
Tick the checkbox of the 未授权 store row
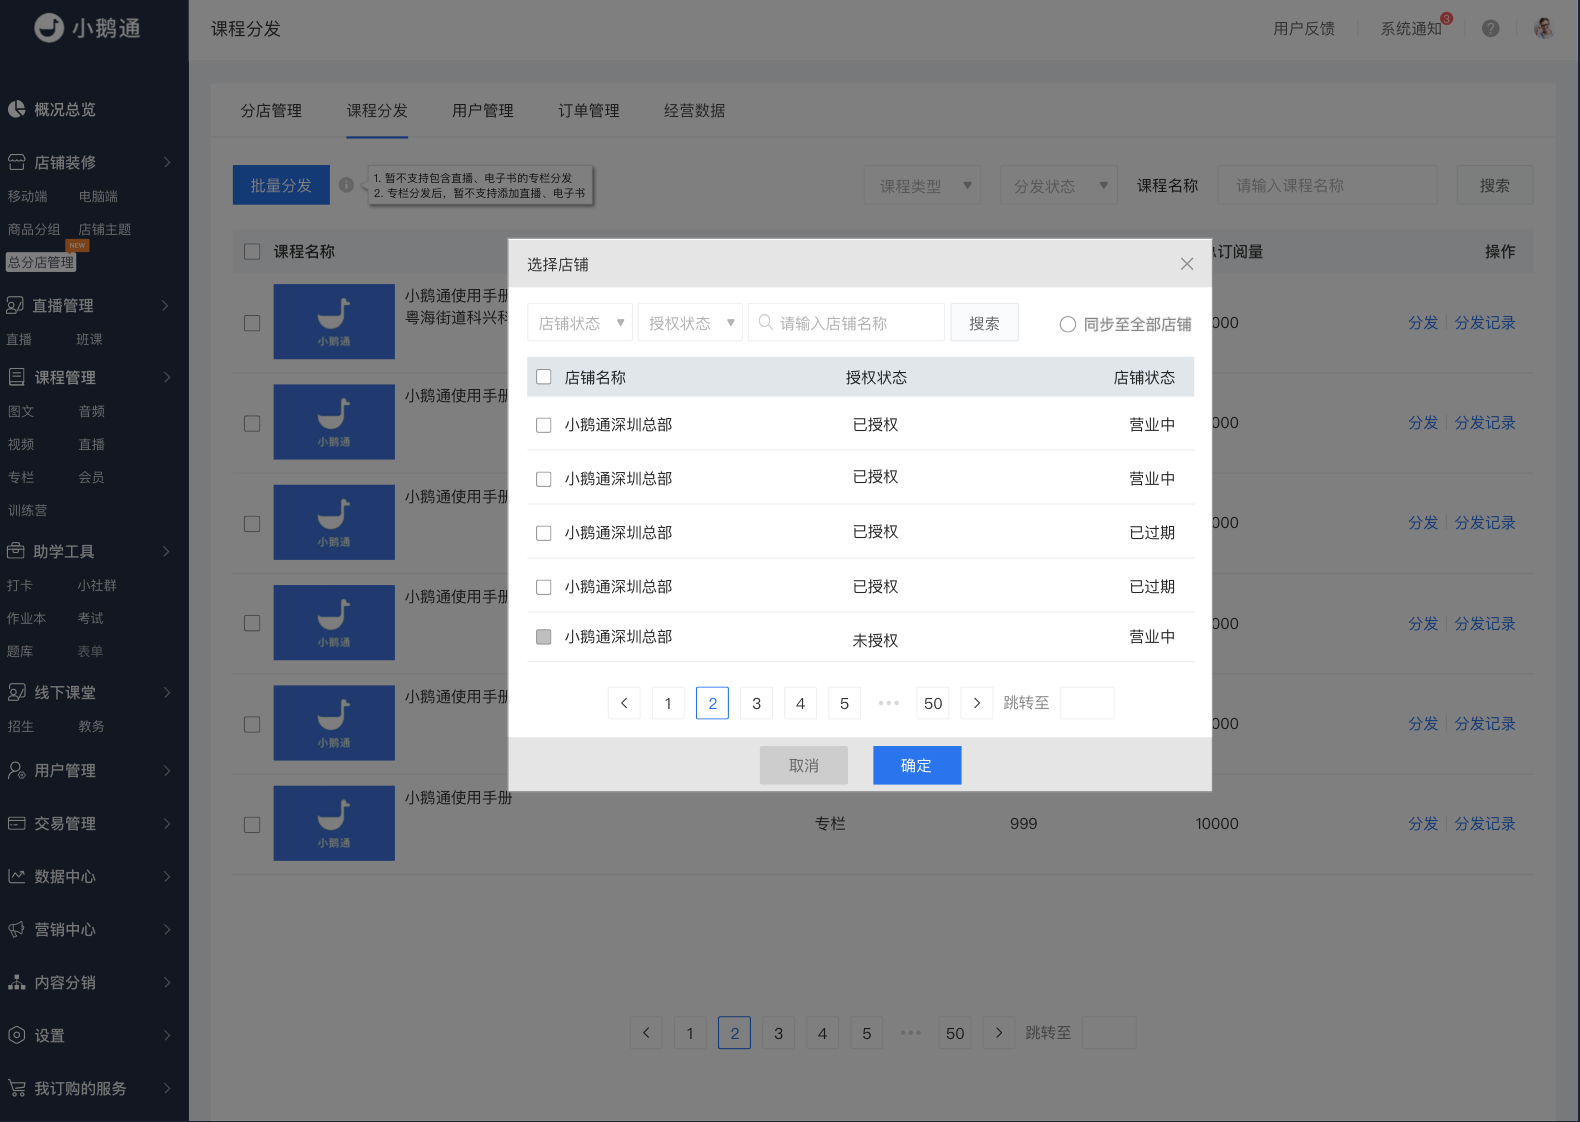point(544,637)
